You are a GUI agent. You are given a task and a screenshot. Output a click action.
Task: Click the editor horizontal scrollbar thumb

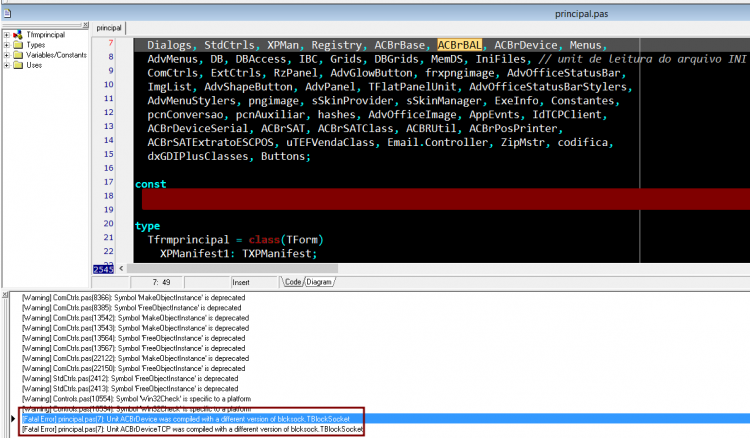coord(232,268)
